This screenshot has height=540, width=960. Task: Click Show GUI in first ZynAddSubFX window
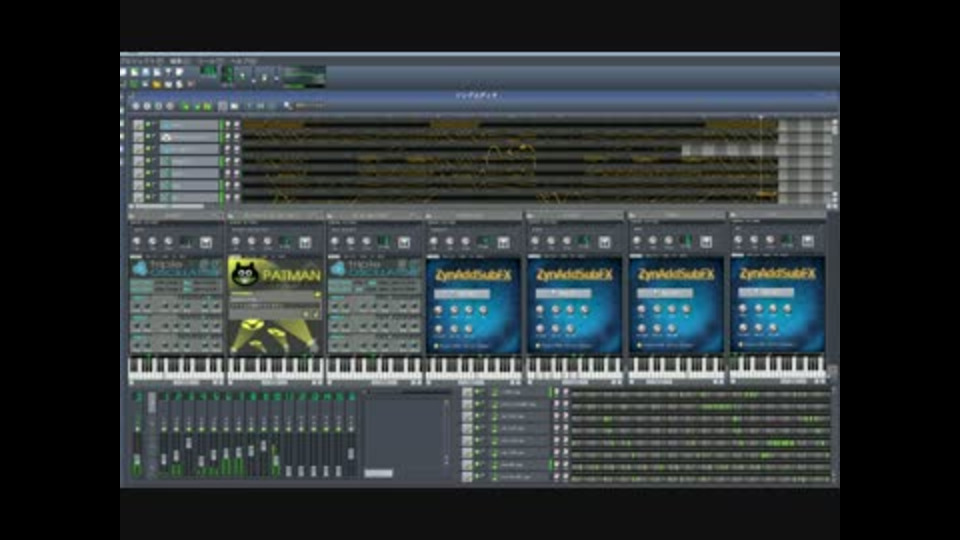[x=462, y=294]
